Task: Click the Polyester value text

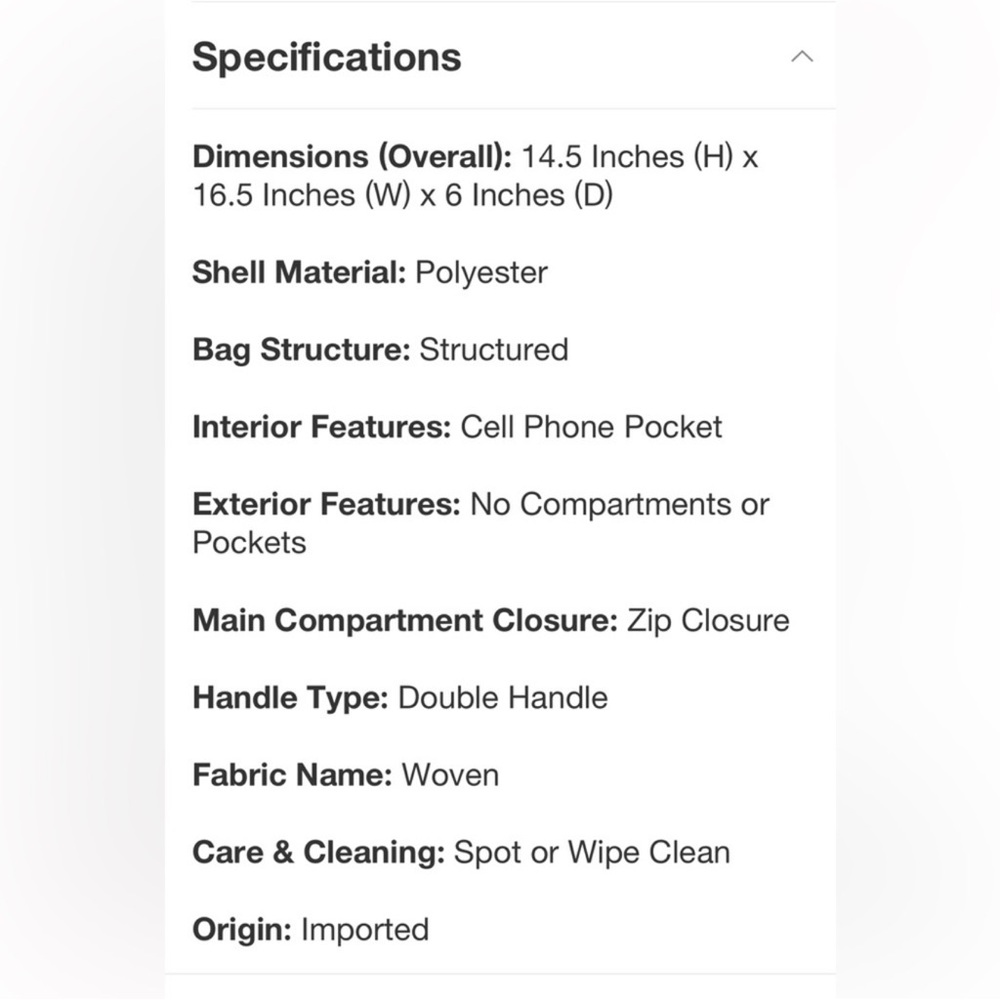Action: point(482,274)
